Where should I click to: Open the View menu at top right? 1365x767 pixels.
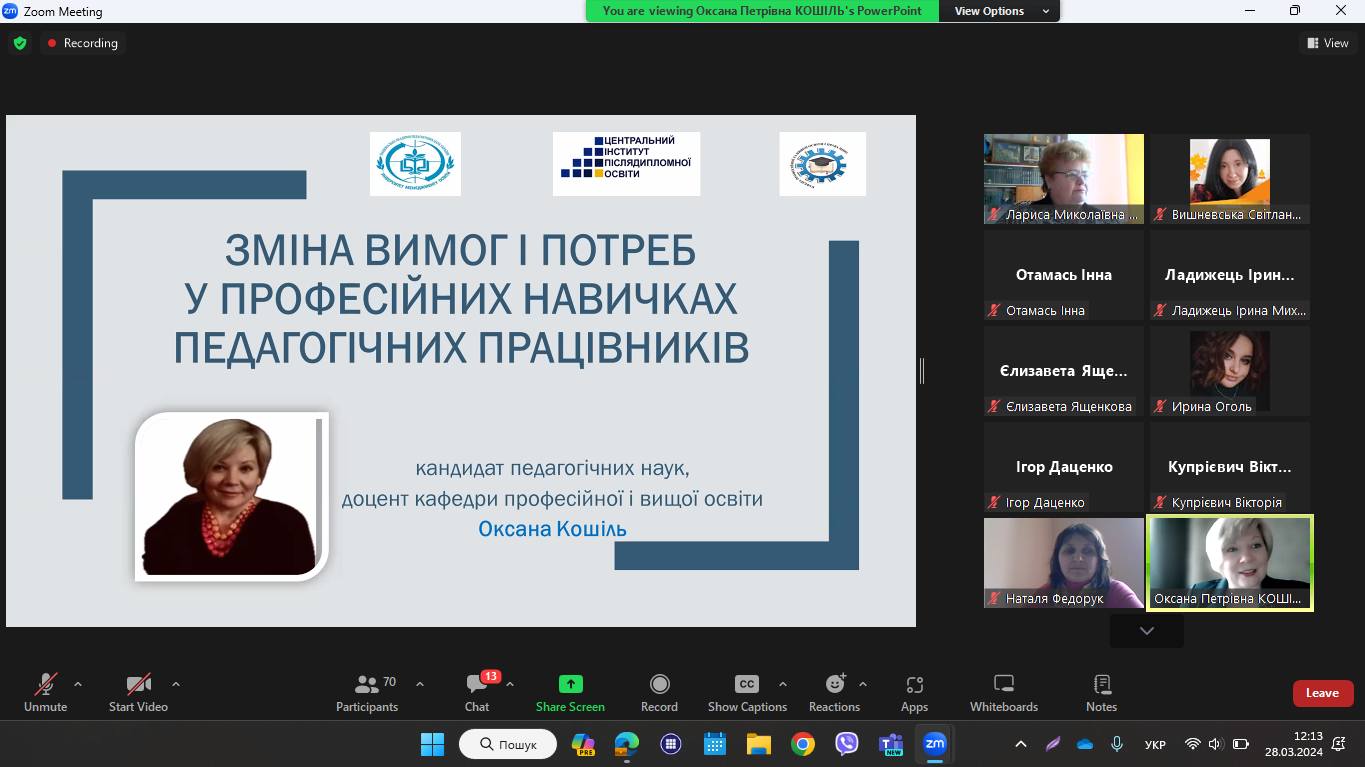tap(1327, 43)
